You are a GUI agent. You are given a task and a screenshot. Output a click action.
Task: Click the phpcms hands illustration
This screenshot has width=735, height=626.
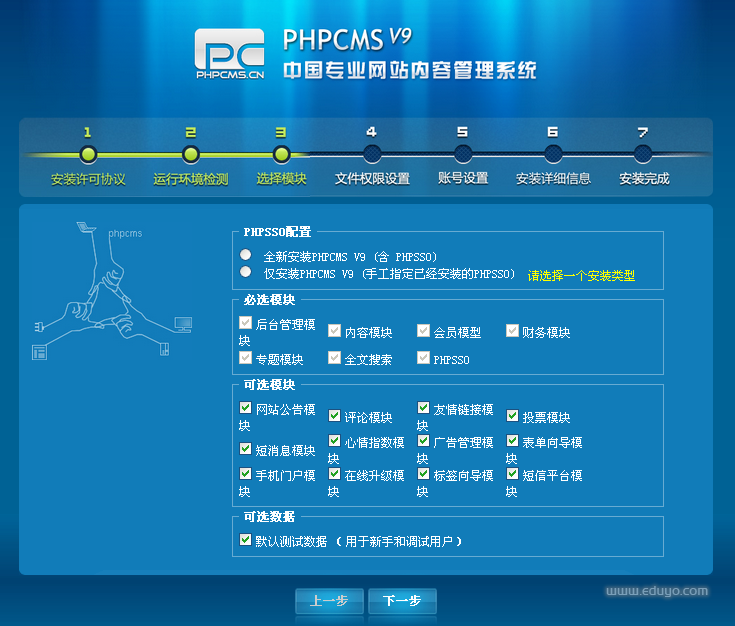coord(112,291)
